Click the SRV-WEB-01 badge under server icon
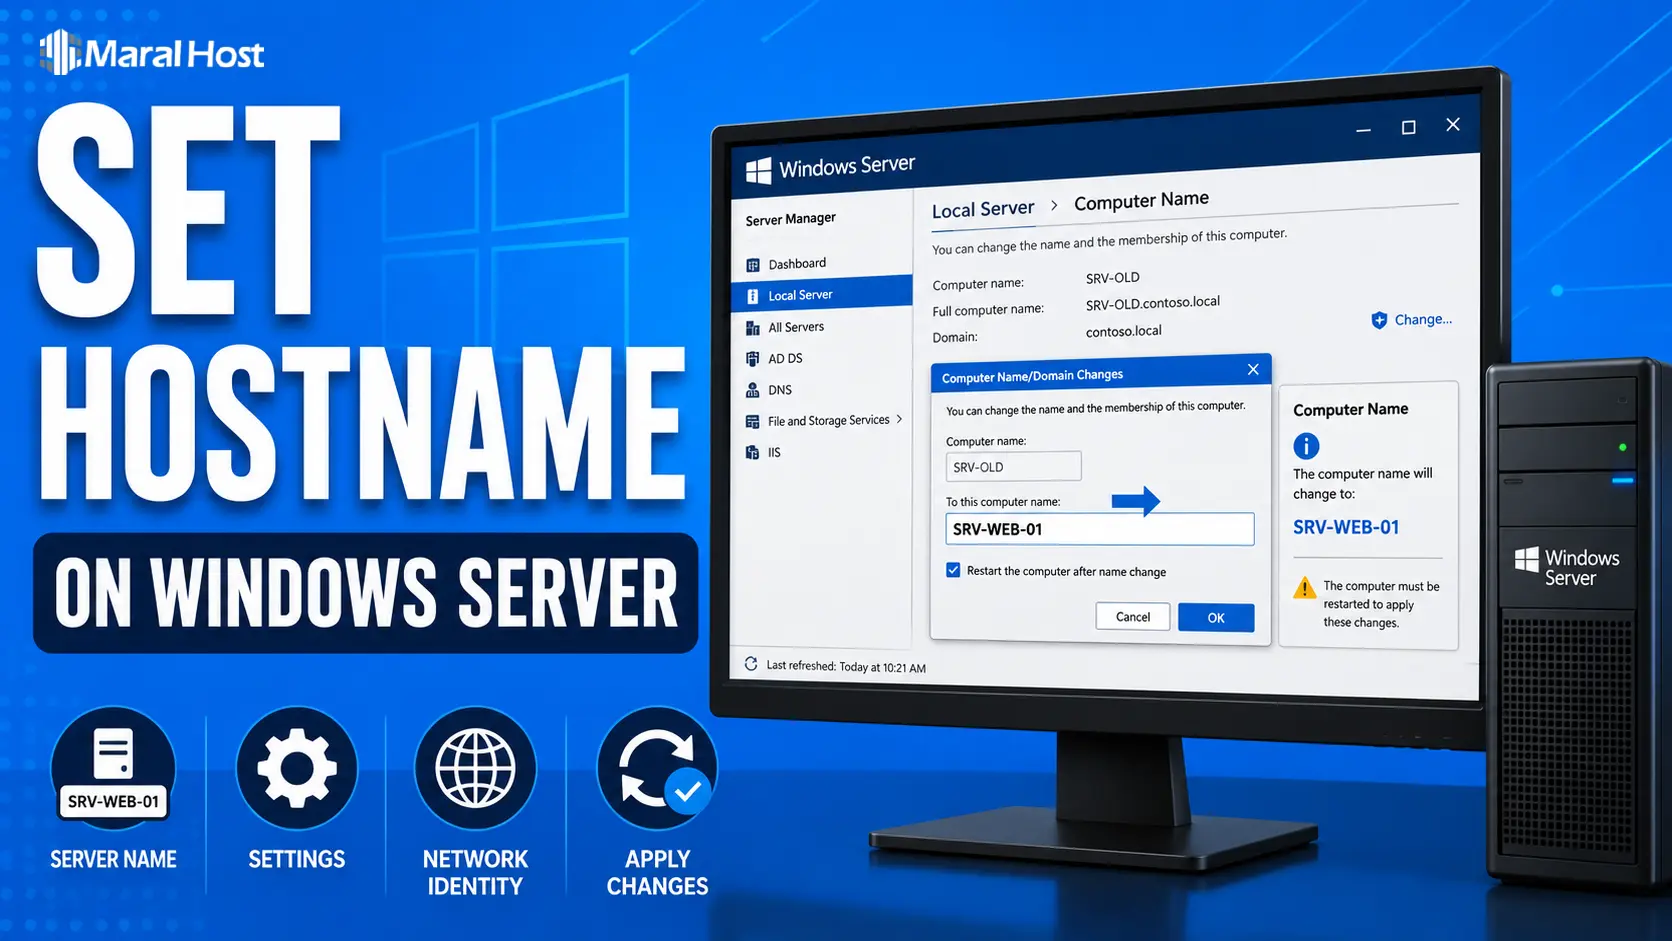The height and width of the screenshot is (941, 1672). [113, 801]
